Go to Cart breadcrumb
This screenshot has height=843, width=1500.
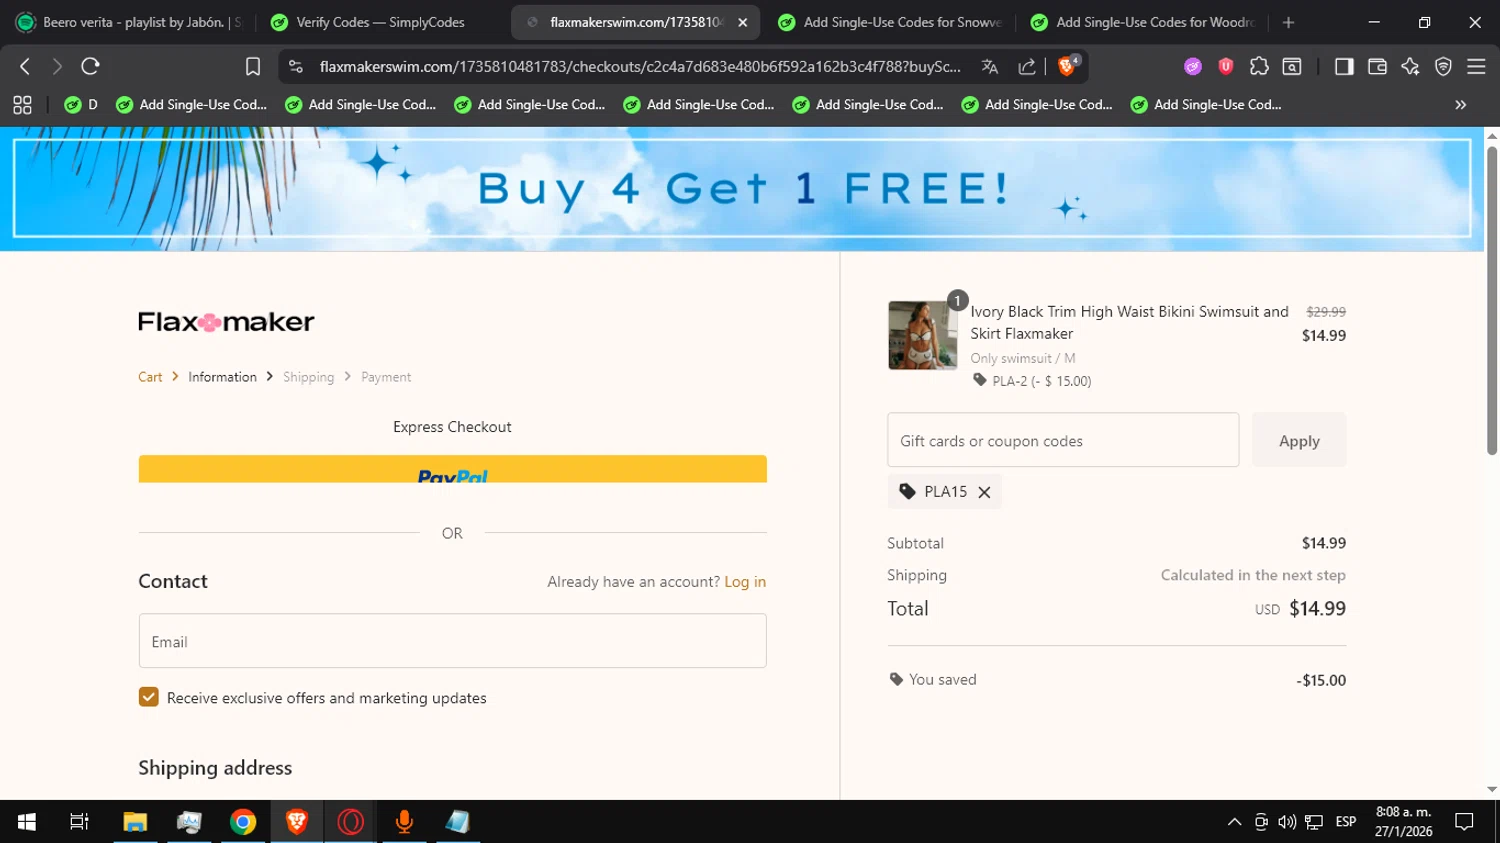coord(150,377)
